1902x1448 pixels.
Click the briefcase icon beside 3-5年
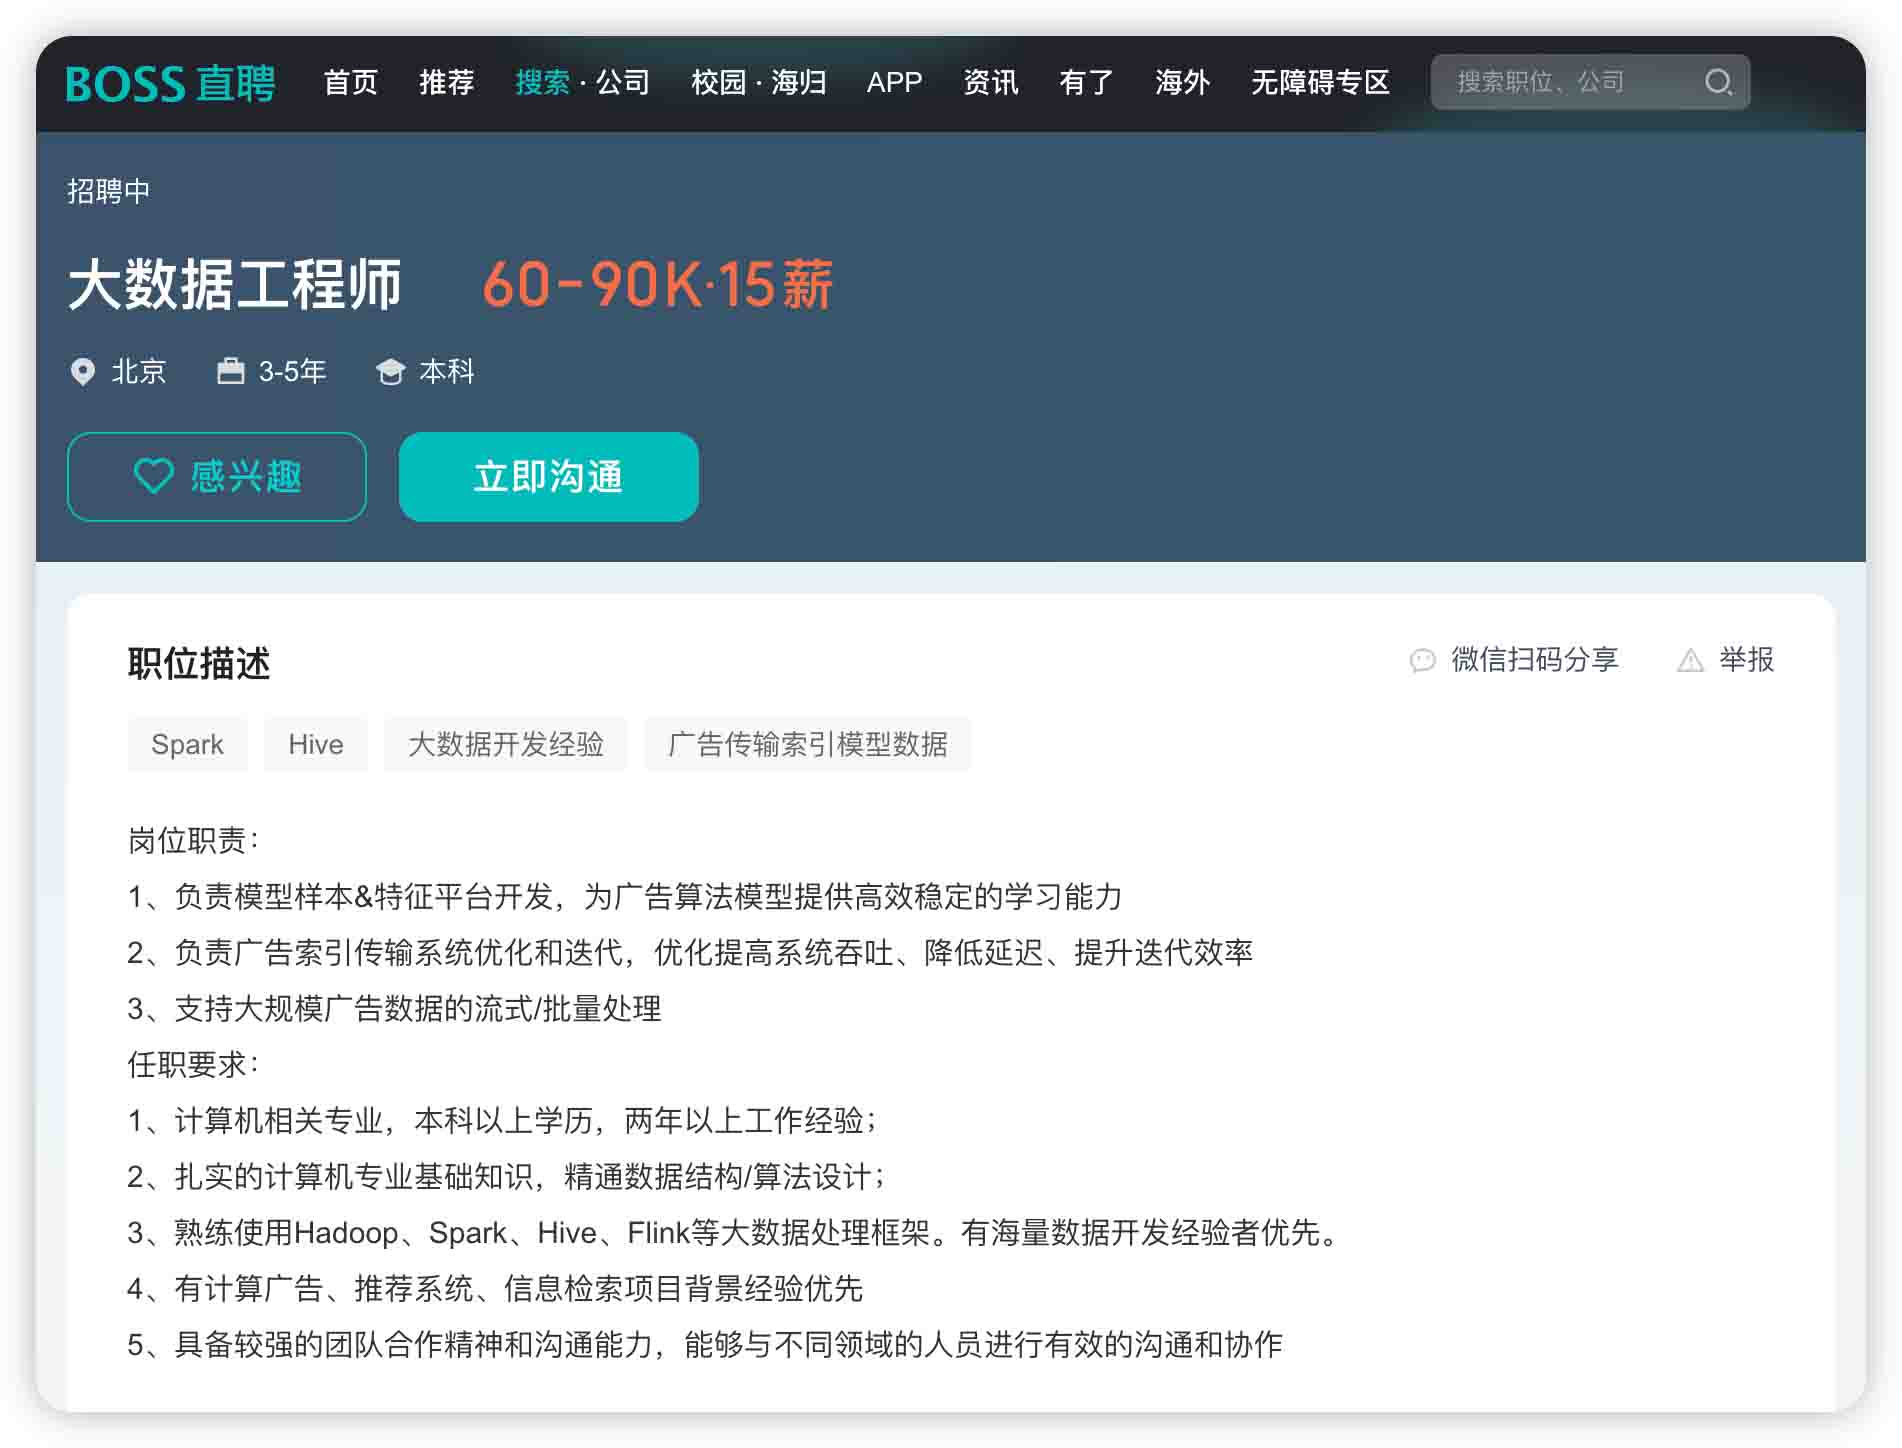point(231,371)
